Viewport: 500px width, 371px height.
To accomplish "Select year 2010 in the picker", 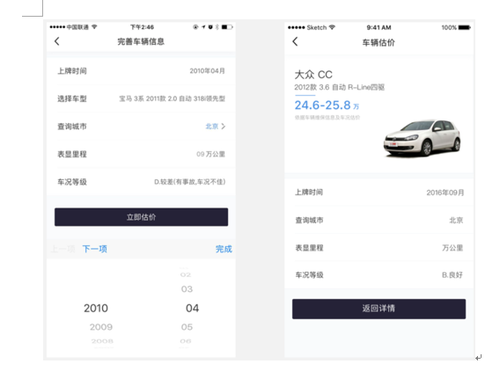I will coord(96,308).
